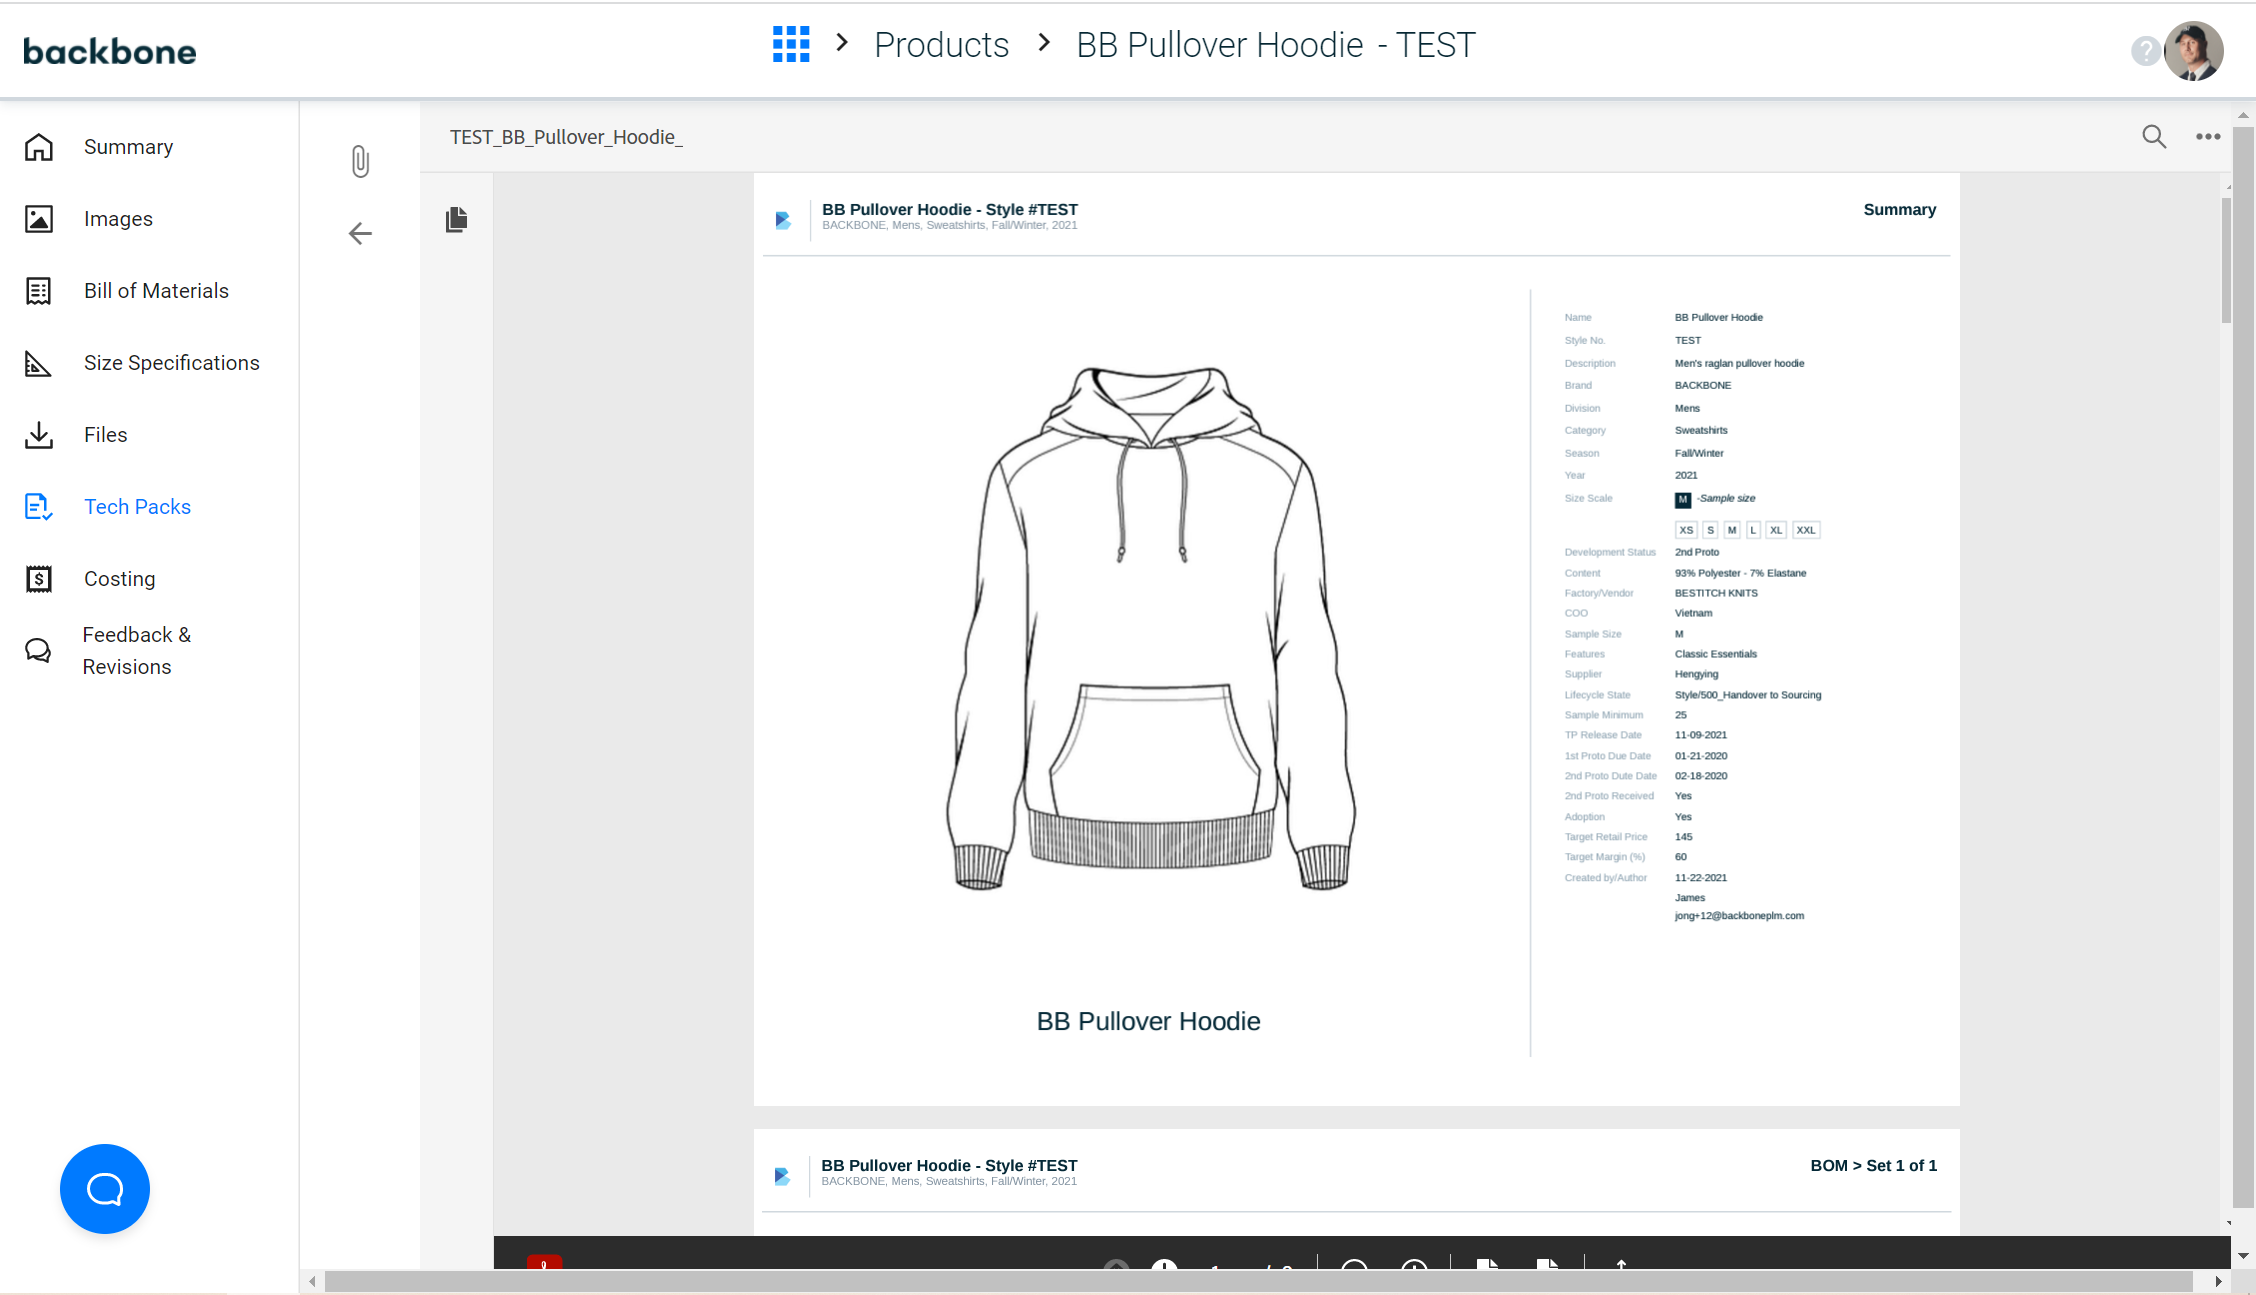Open search with the magnifier icon
Screen dimensions: 2256x1295
tap(2153, 136)
